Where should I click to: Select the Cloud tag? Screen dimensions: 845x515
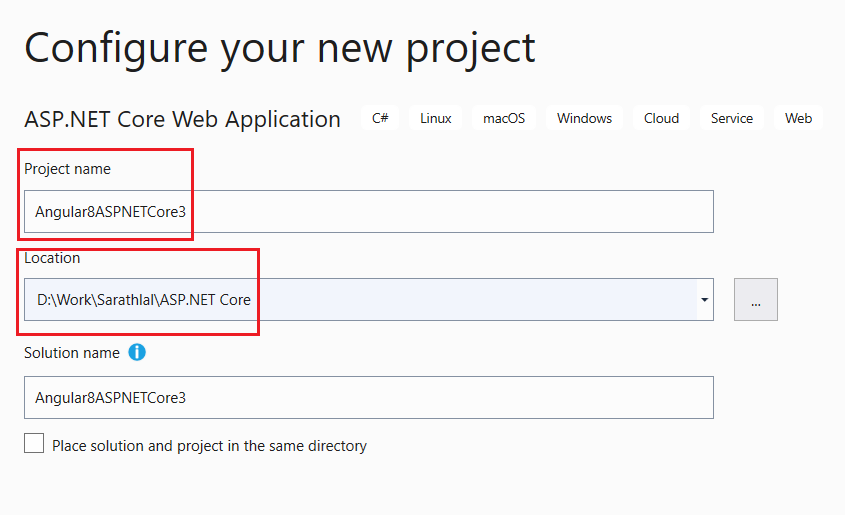pyautogui.click(x=661, y=118)
